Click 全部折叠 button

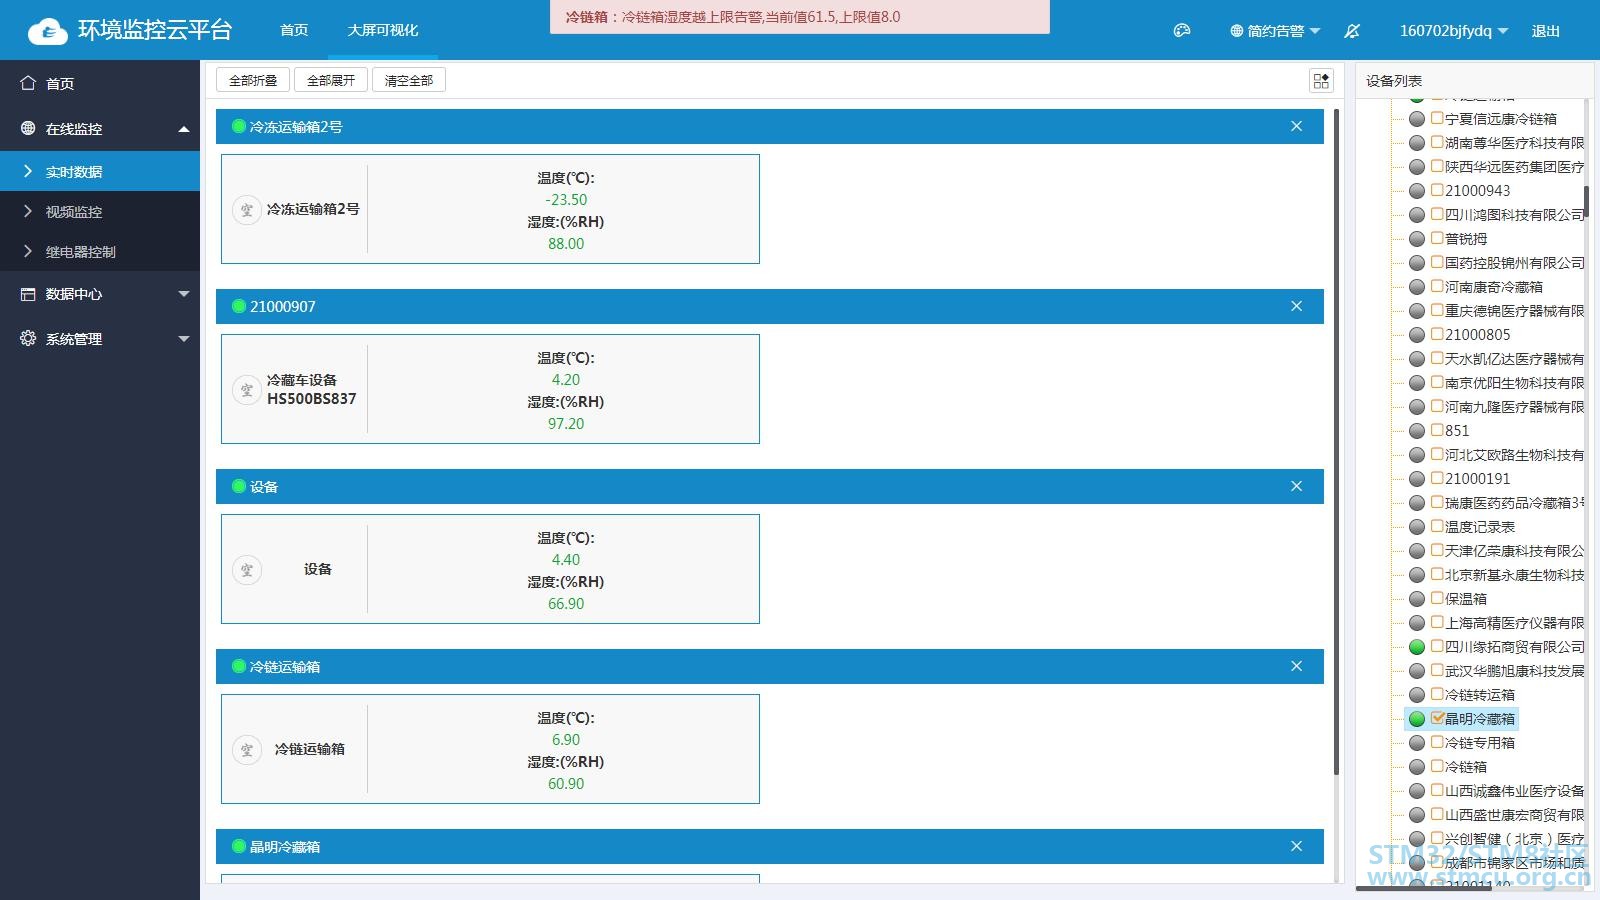point(253,80)
